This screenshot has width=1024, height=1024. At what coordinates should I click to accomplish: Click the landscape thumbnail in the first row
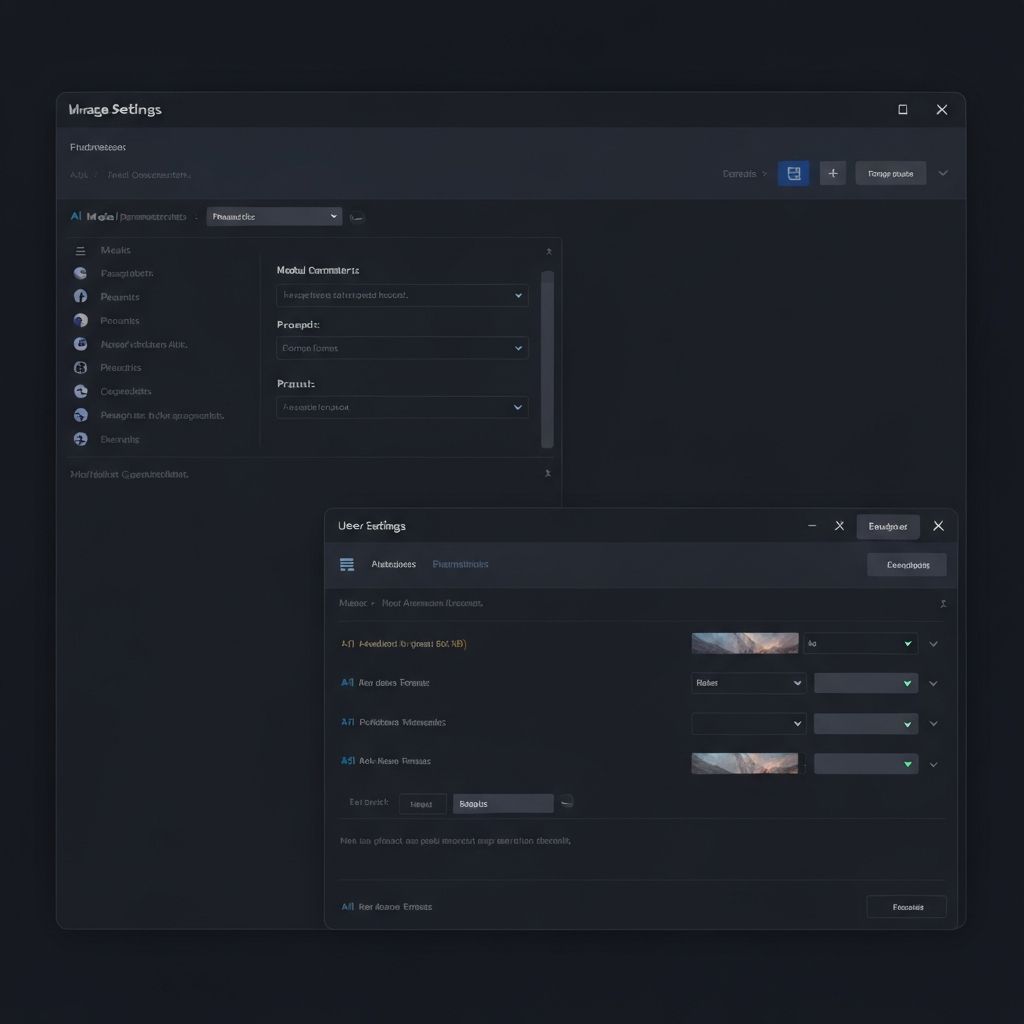(x=744, y=642)
